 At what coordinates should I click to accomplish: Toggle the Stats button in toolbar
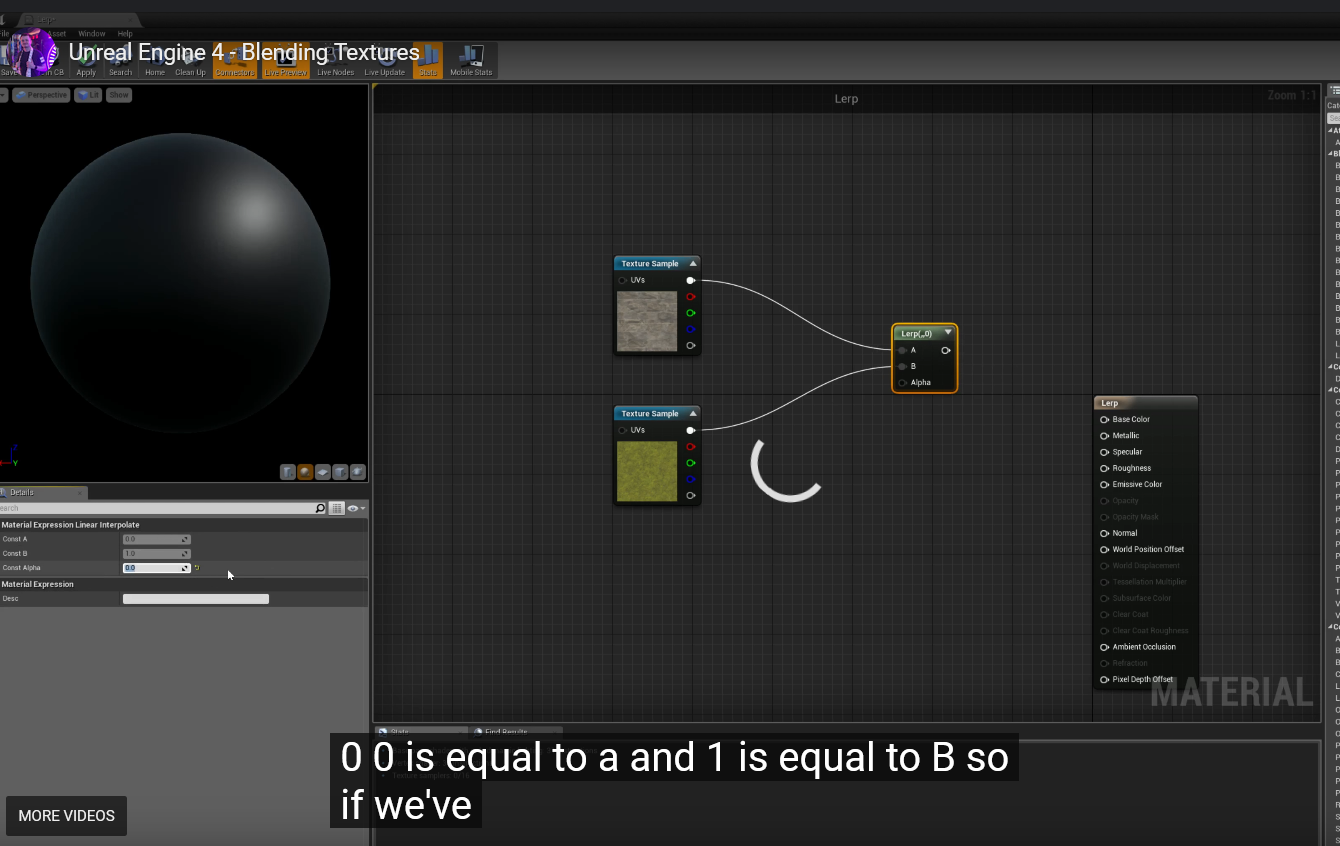pos(428,61)
